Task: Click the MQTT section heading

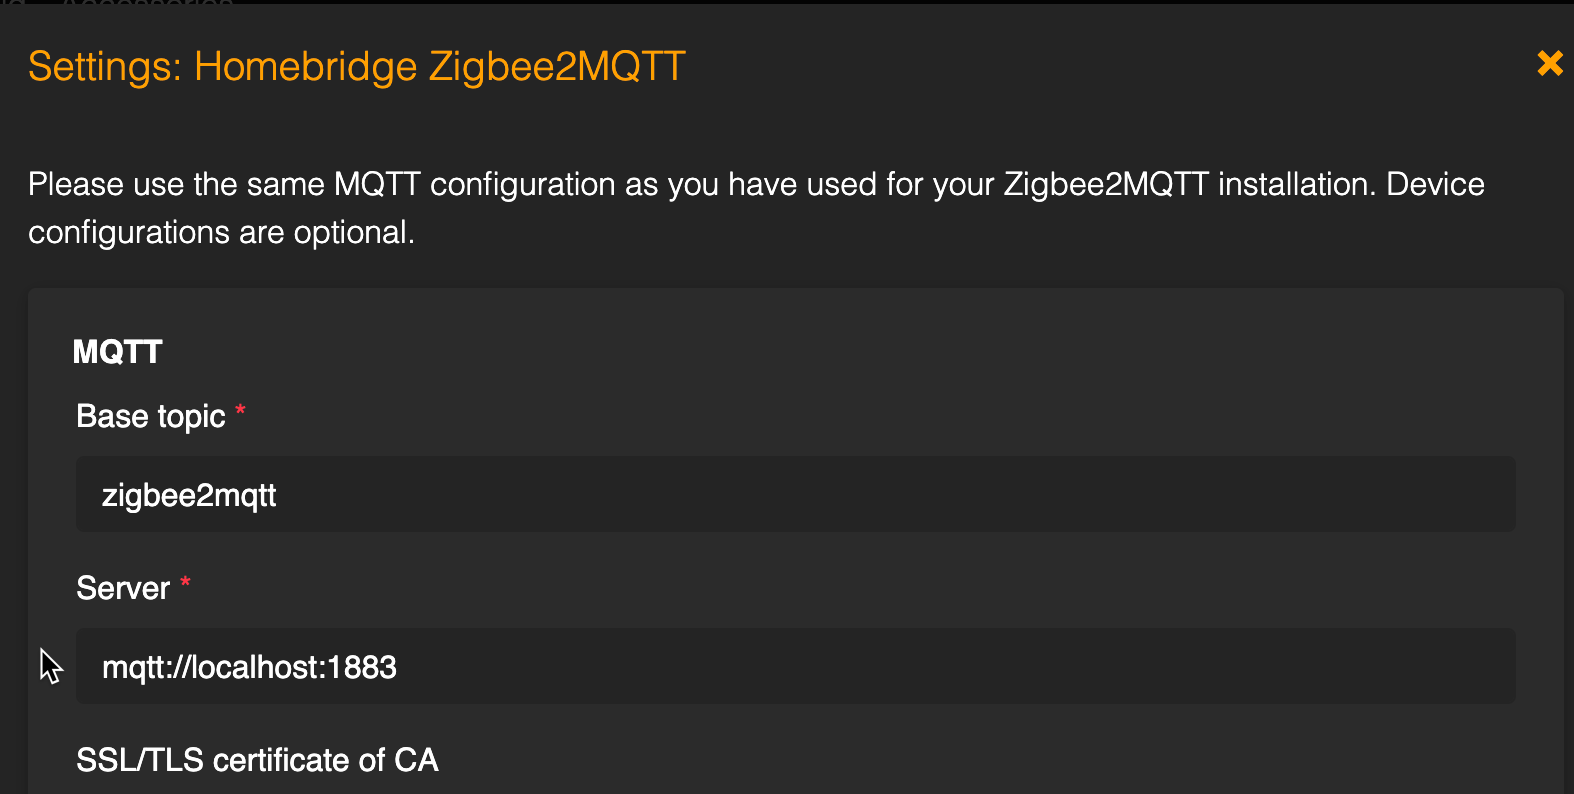Action: (x=117, y=352)
